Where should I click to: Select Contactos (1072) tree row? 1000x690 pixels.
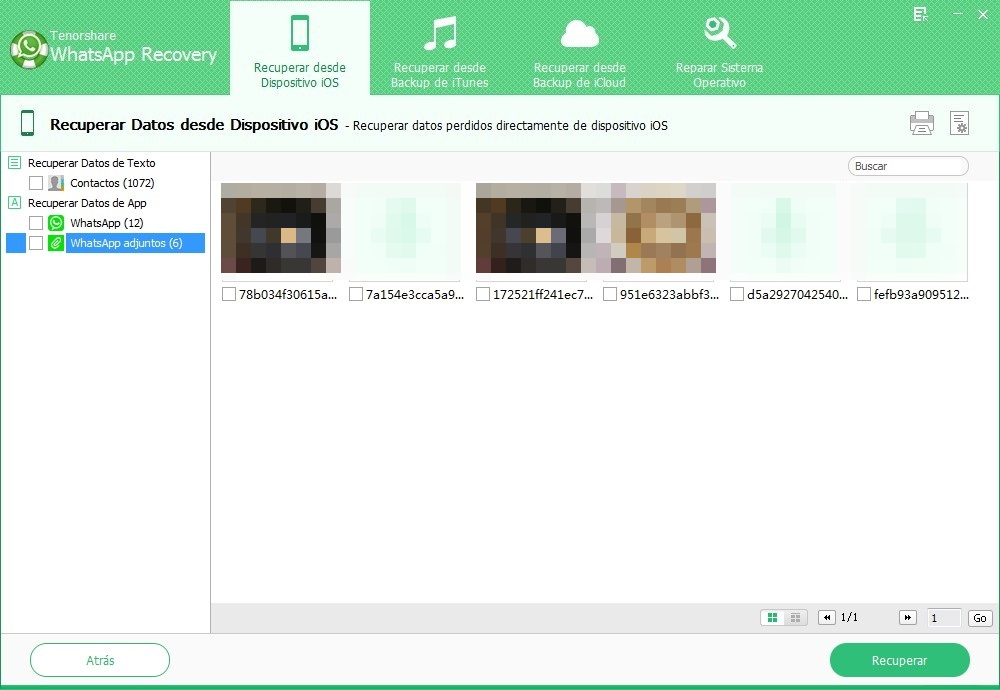pos(105,183)
